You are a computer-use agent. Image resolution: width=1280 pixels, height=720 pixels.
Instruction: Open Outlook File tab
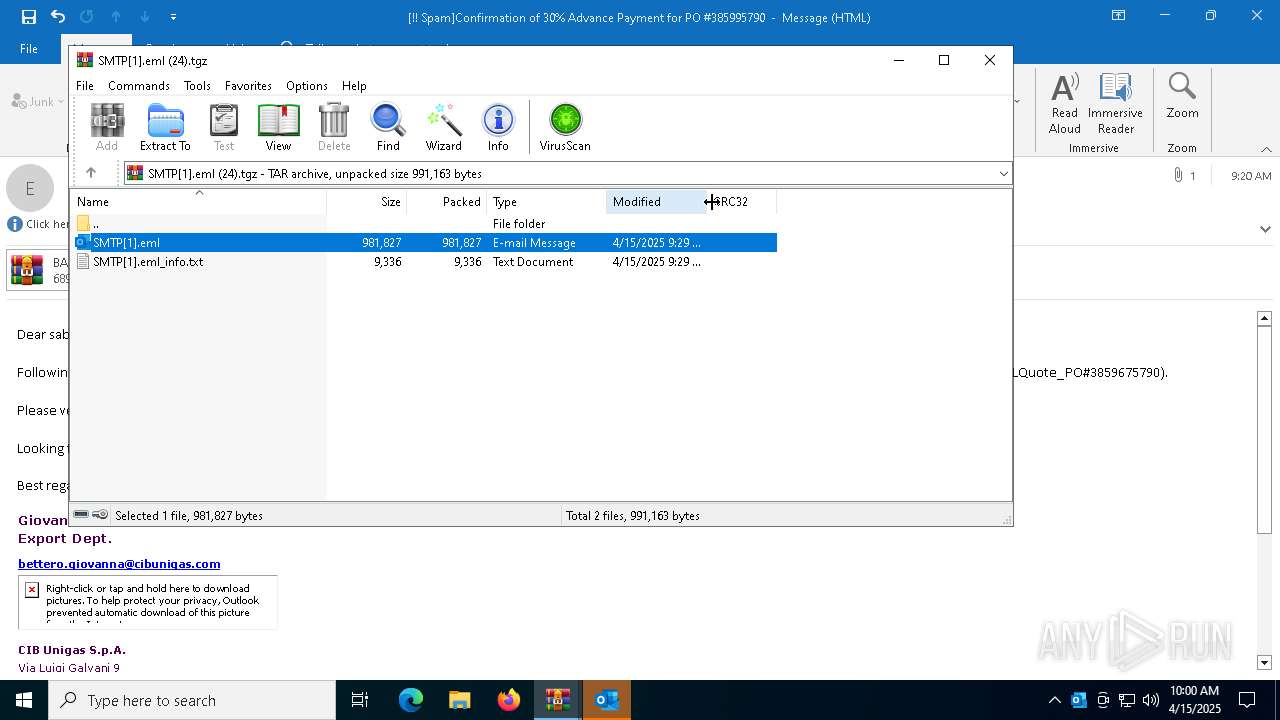[29, 48]
